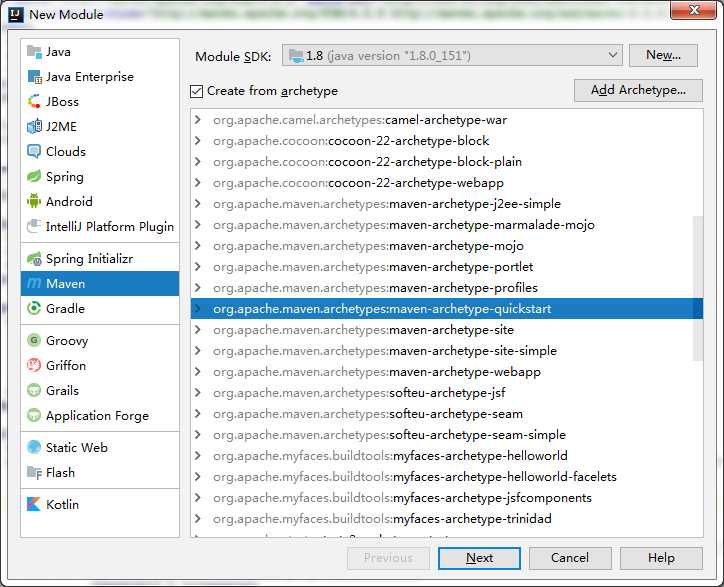Select Java Enterprise module type

[x=90, y=77]
